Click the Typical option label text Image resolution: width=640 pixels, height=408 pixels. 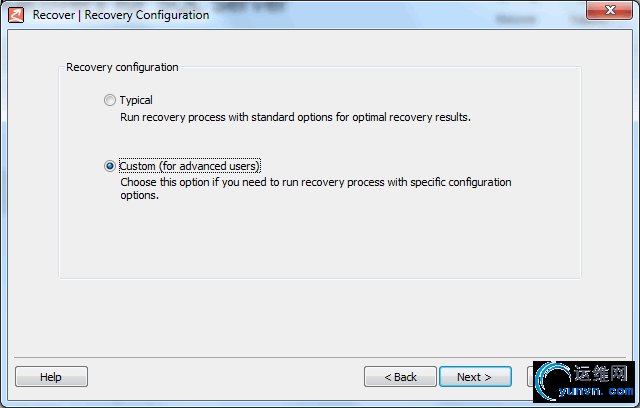[x=136, y=100]
